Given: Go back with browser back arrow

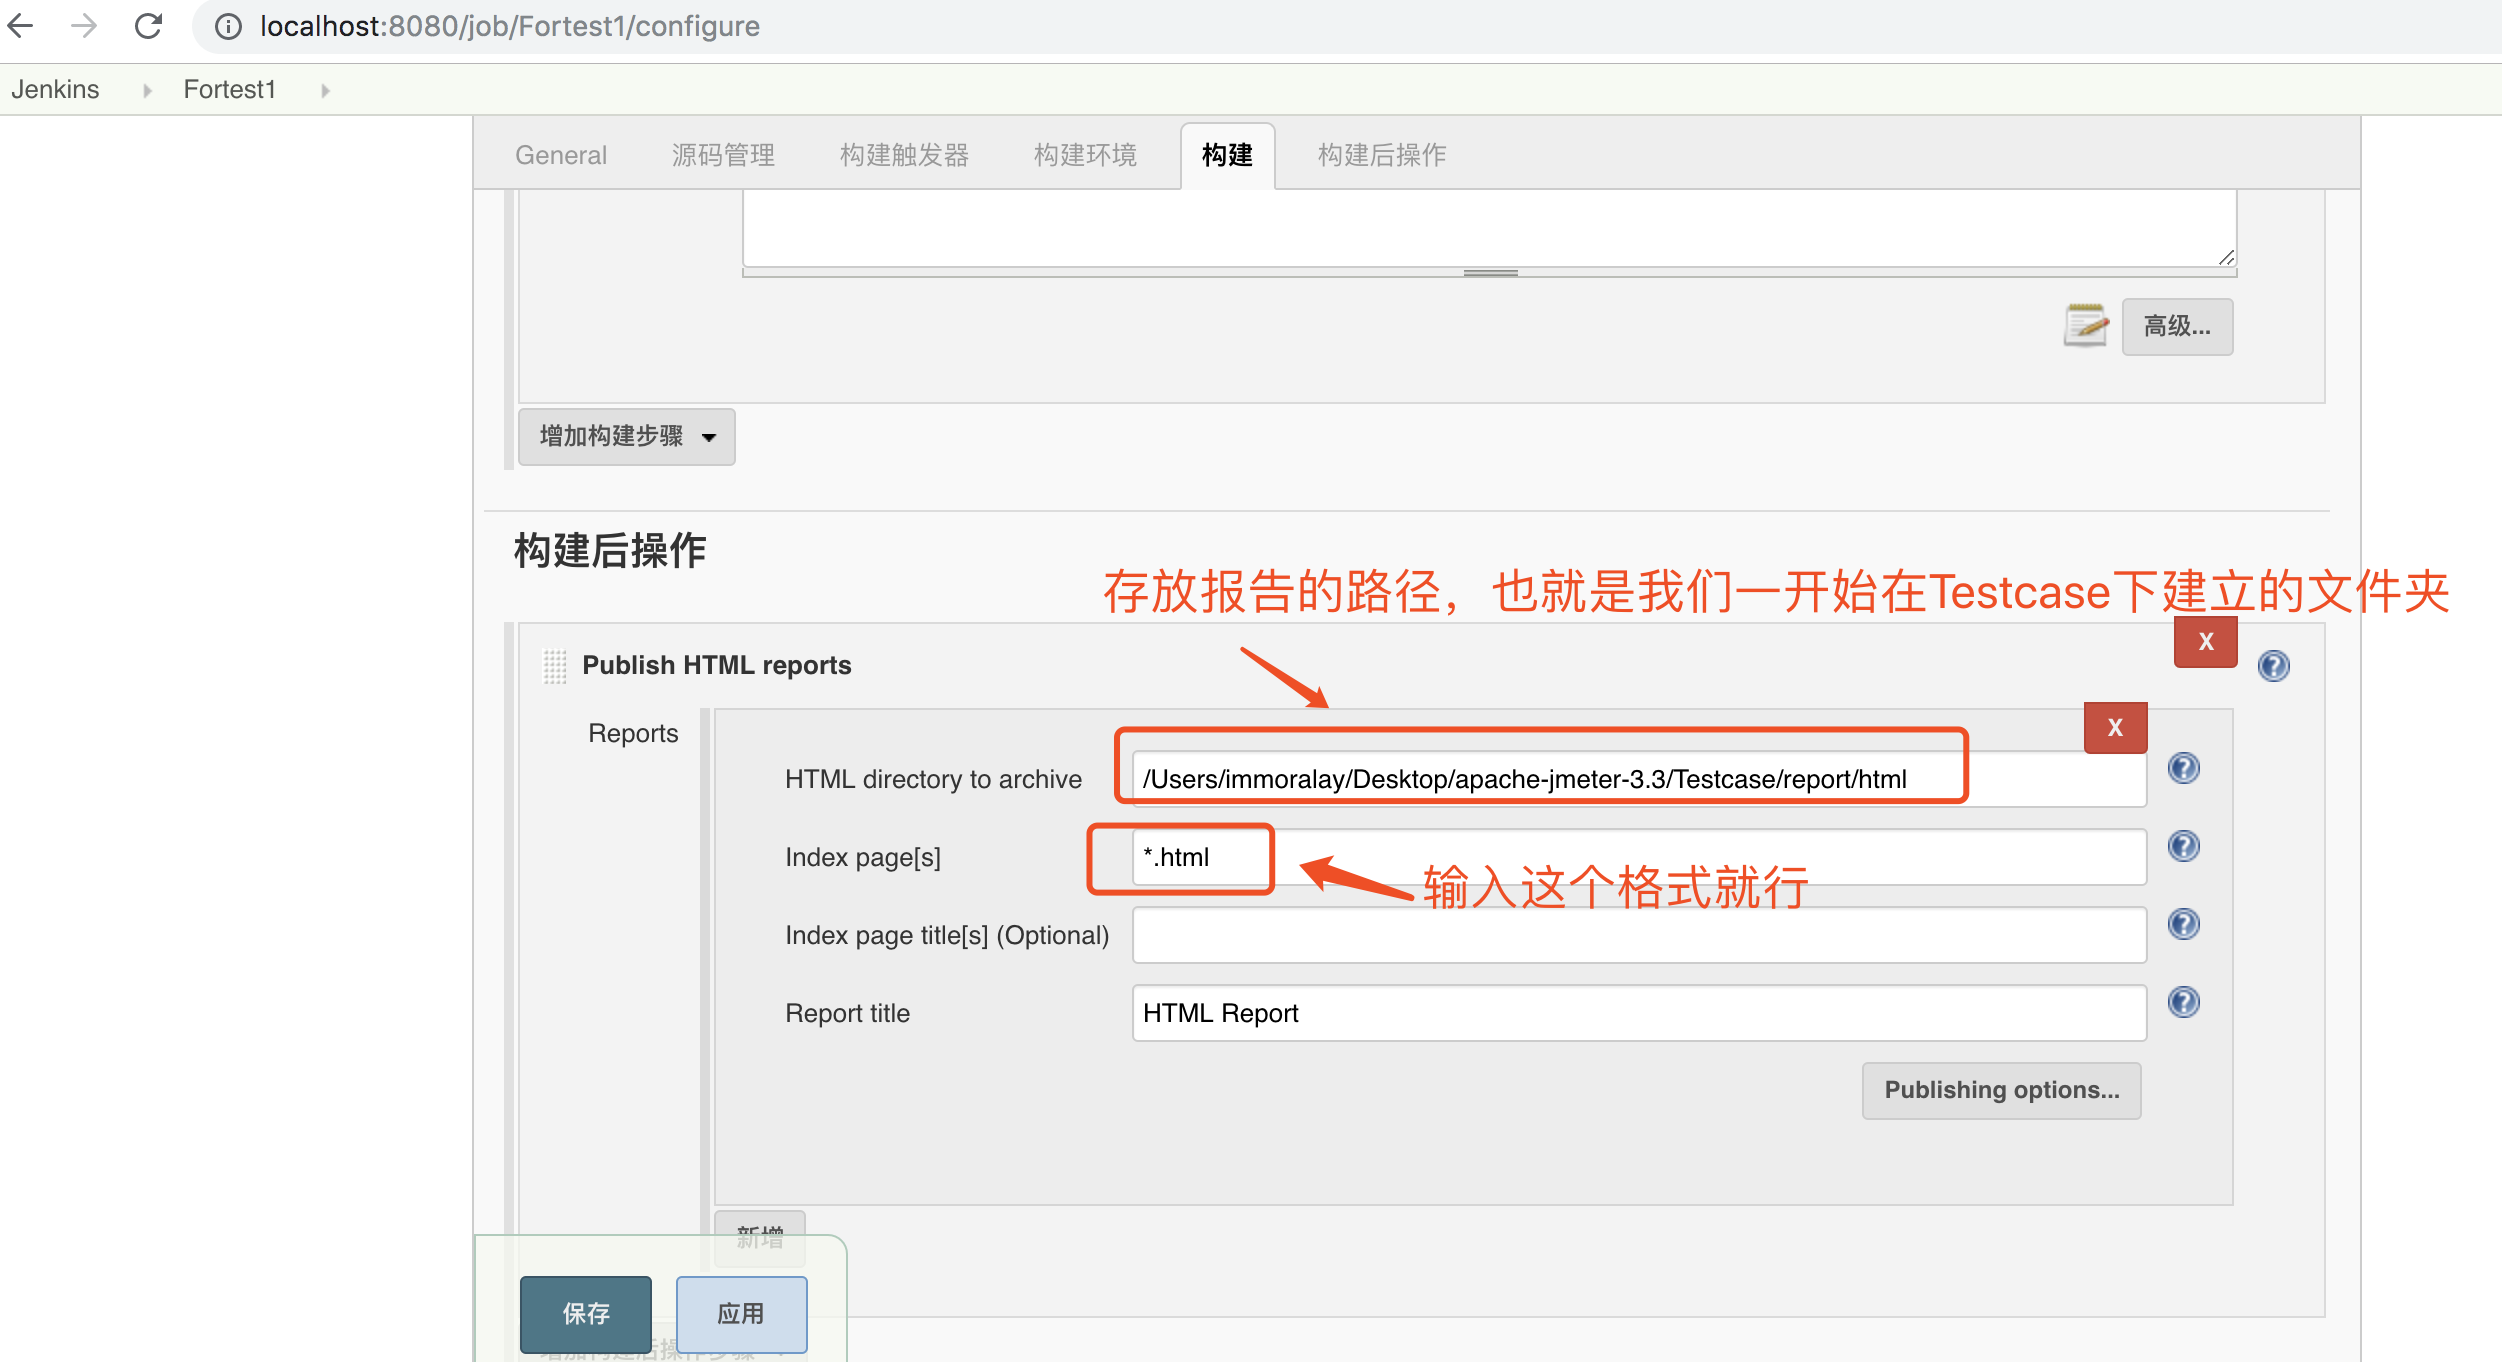Looking at the screenshot, I should point(21,26).
